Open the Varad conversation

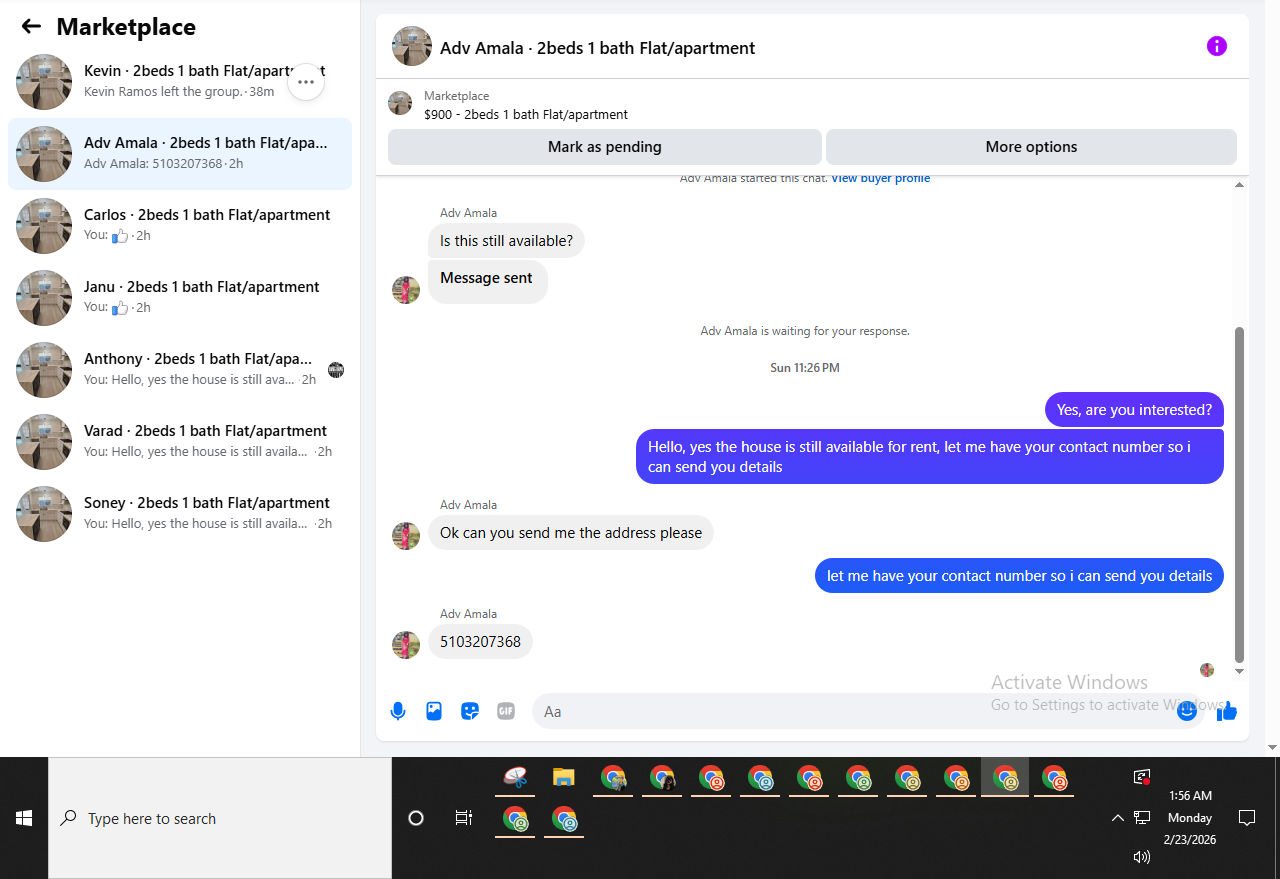[x=180, y=442]
